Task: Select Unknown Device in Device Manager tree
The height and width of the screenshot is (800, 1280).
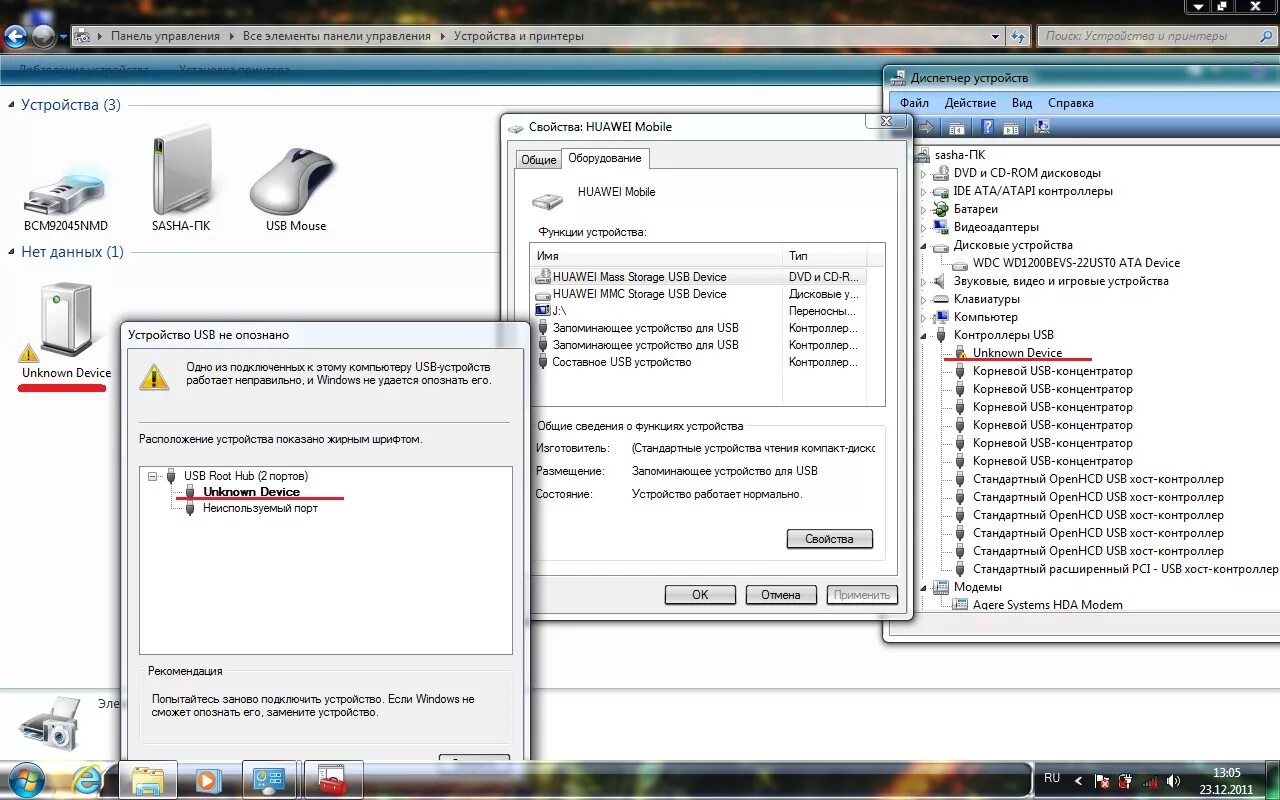Action: (x=1017, y=353)
